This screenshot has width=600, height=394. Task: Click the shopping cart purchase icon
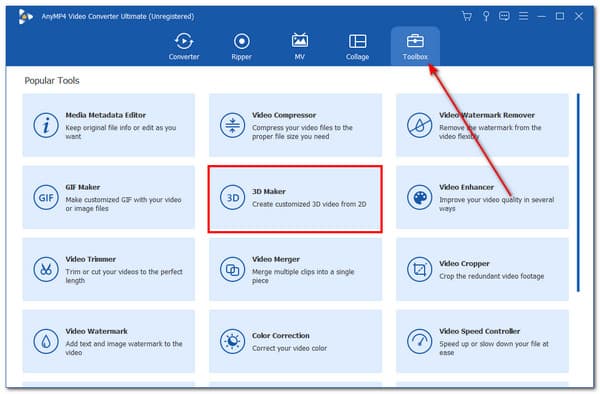pyautogui.click(x=467, y=16)
